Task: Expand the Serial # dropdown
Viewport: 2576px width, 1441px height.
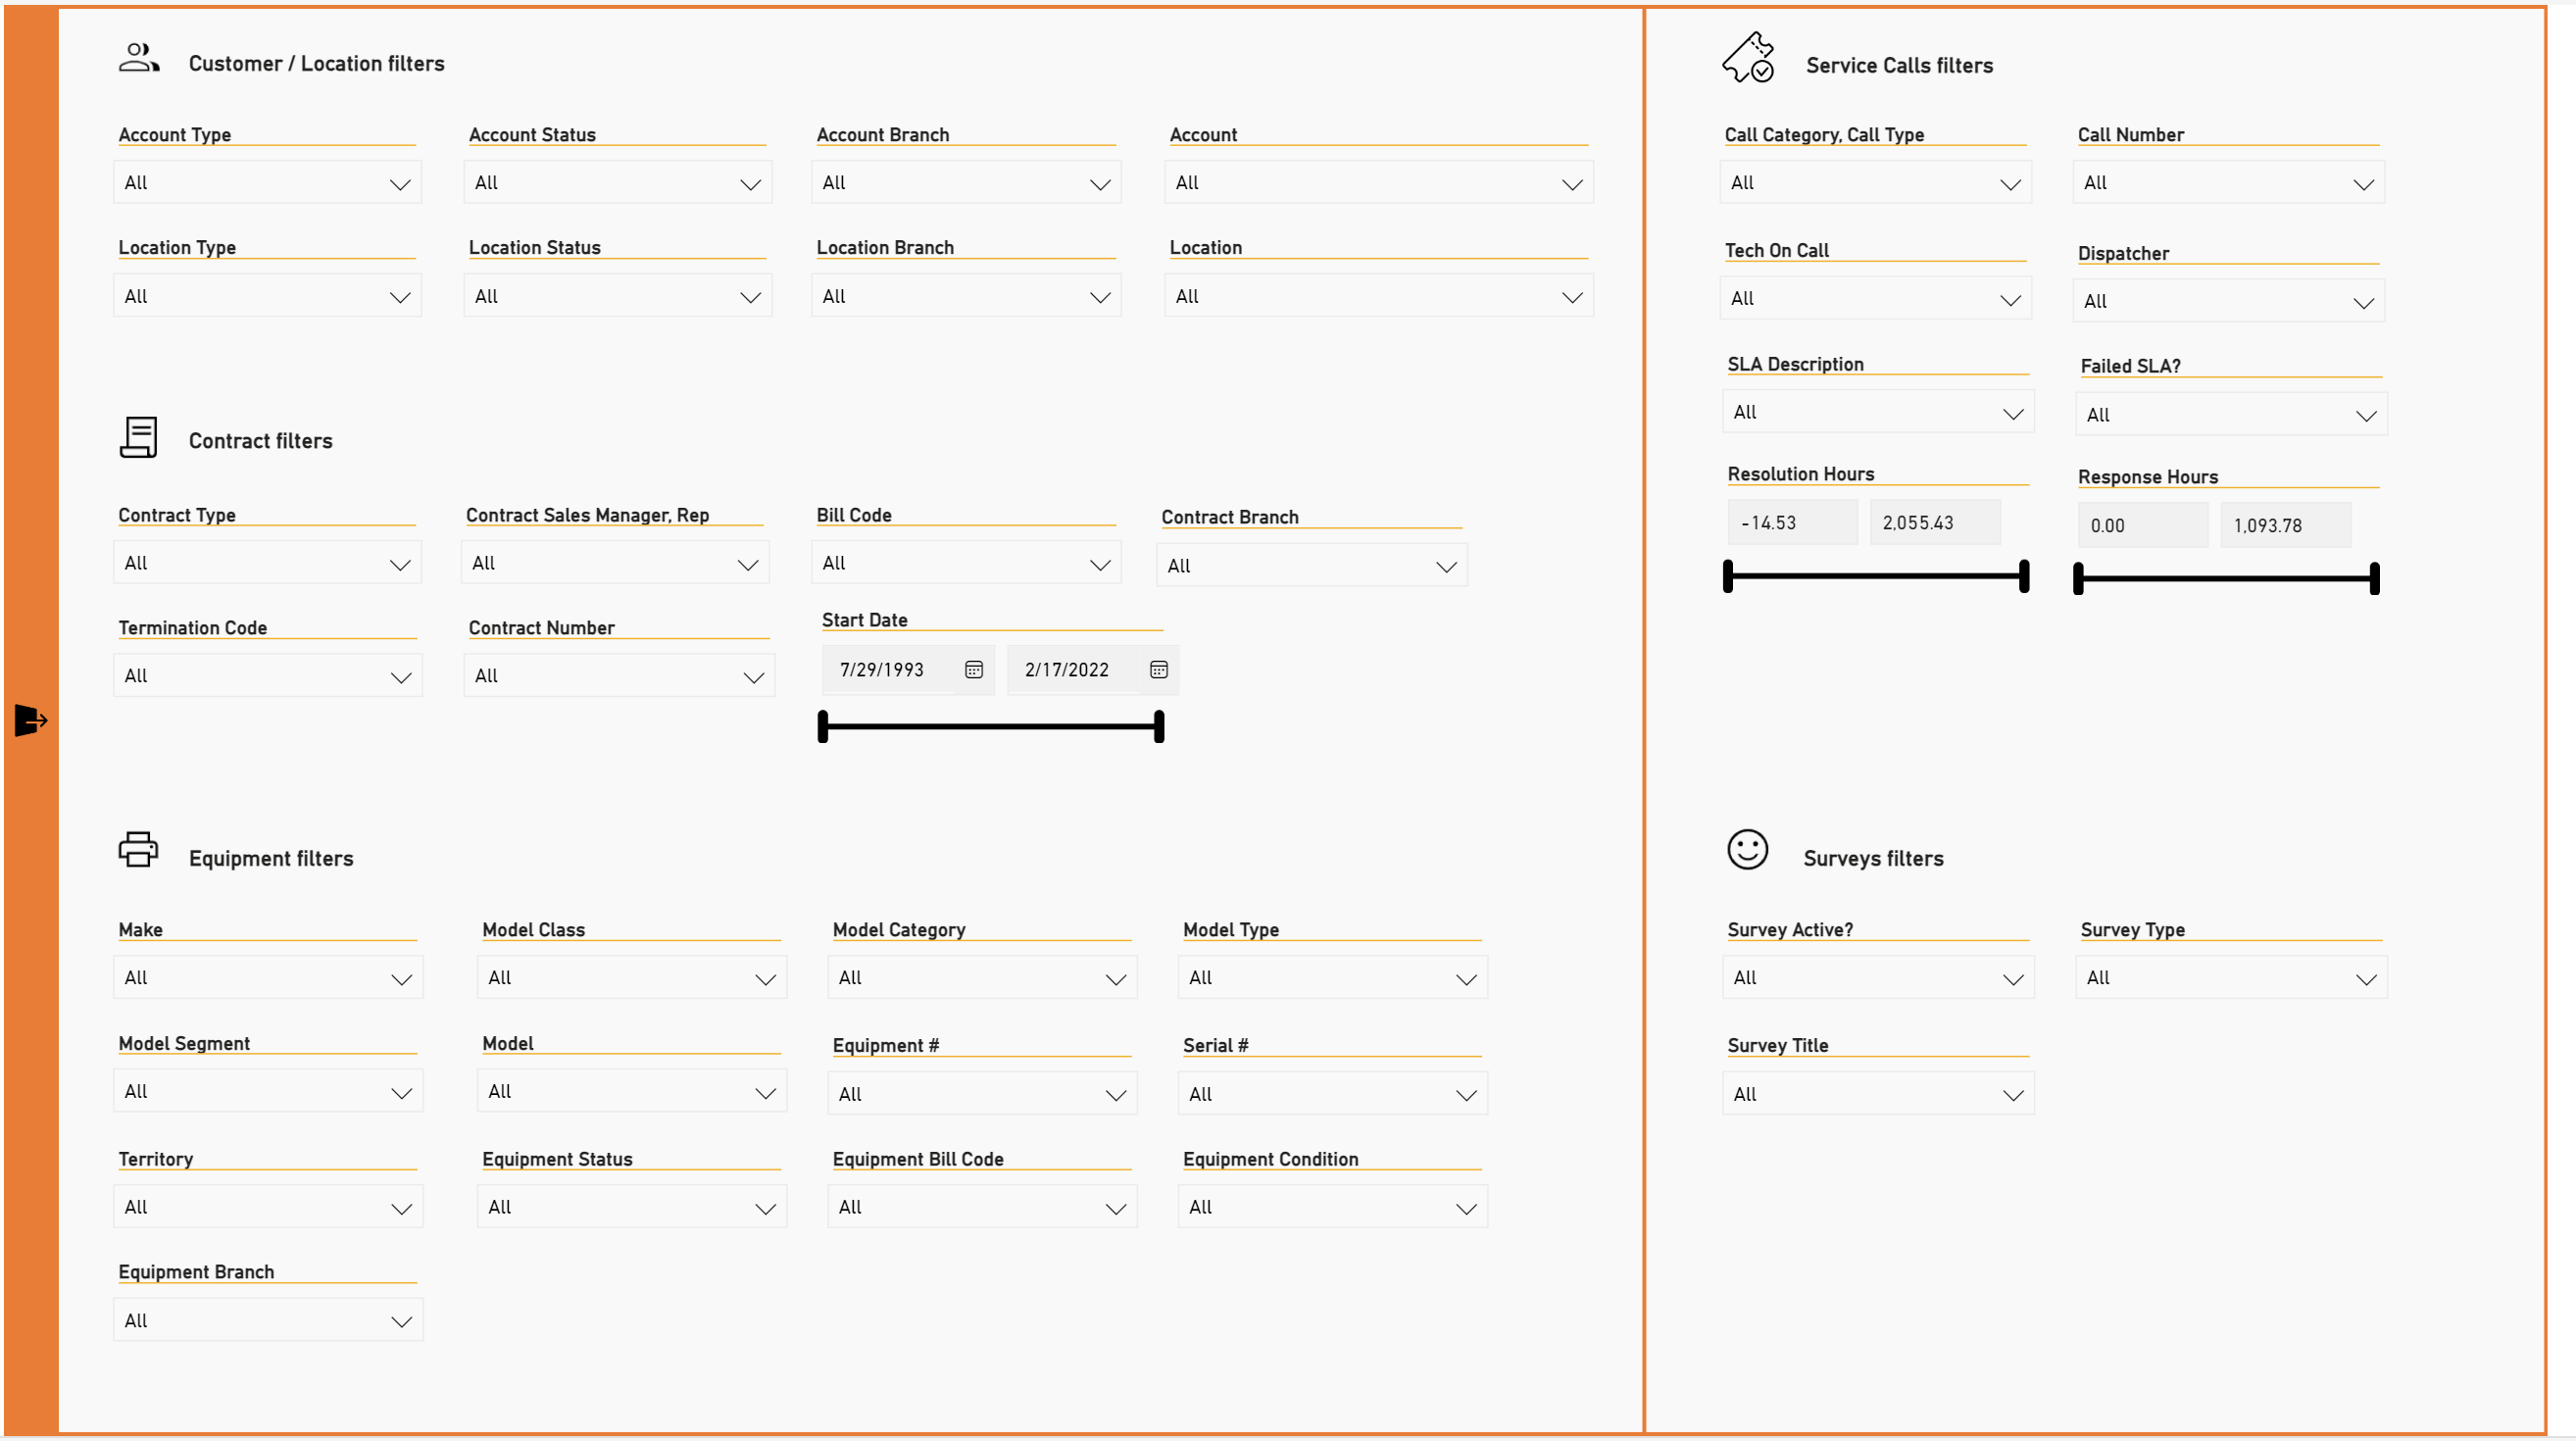Action: tap(1333, 1095)
